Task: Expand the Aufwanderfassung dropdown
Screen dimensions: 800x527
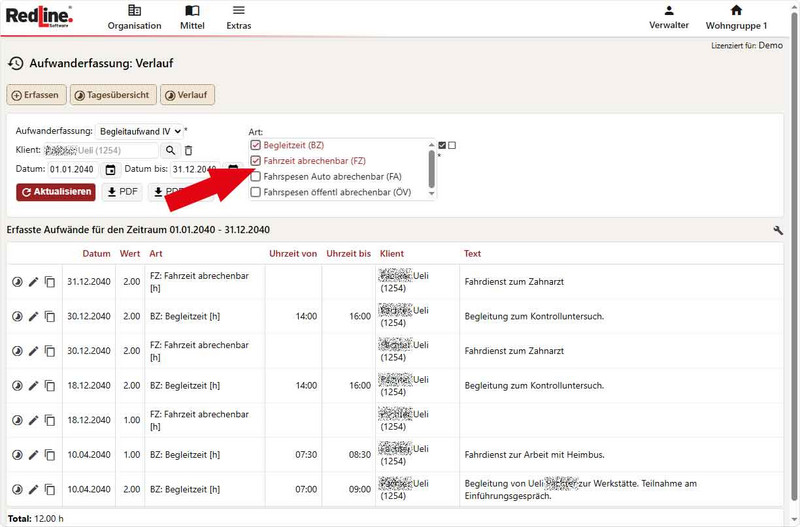Action: pyautogui.click(x=140, y=131)
